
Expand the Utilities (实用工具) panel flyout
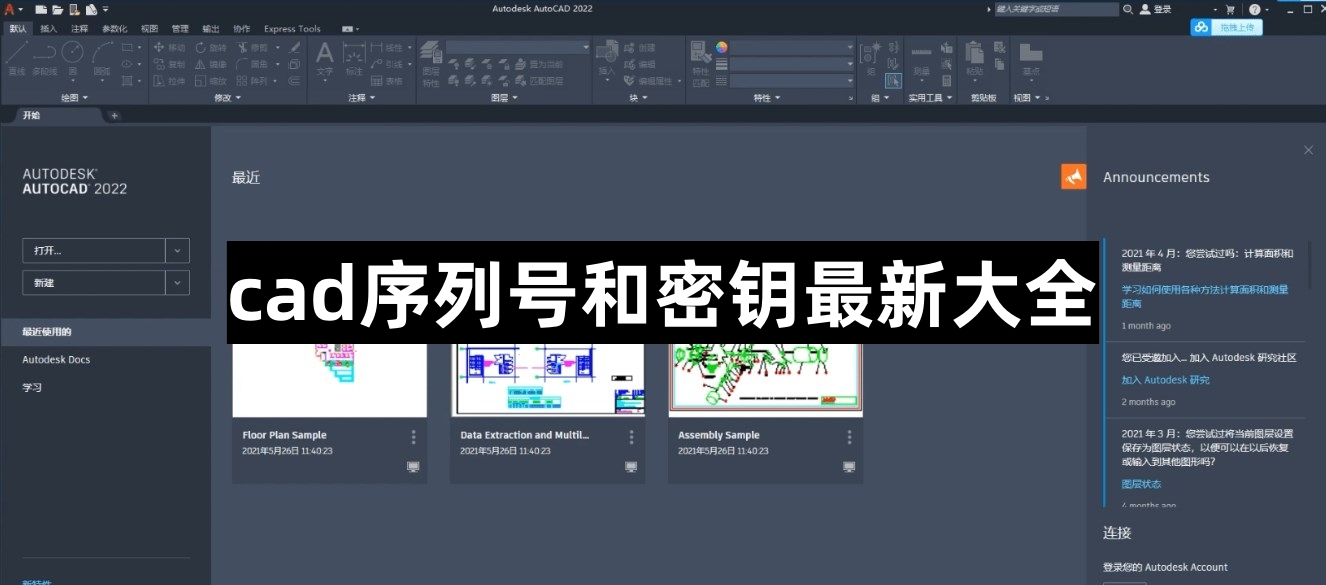coord(929,98)
